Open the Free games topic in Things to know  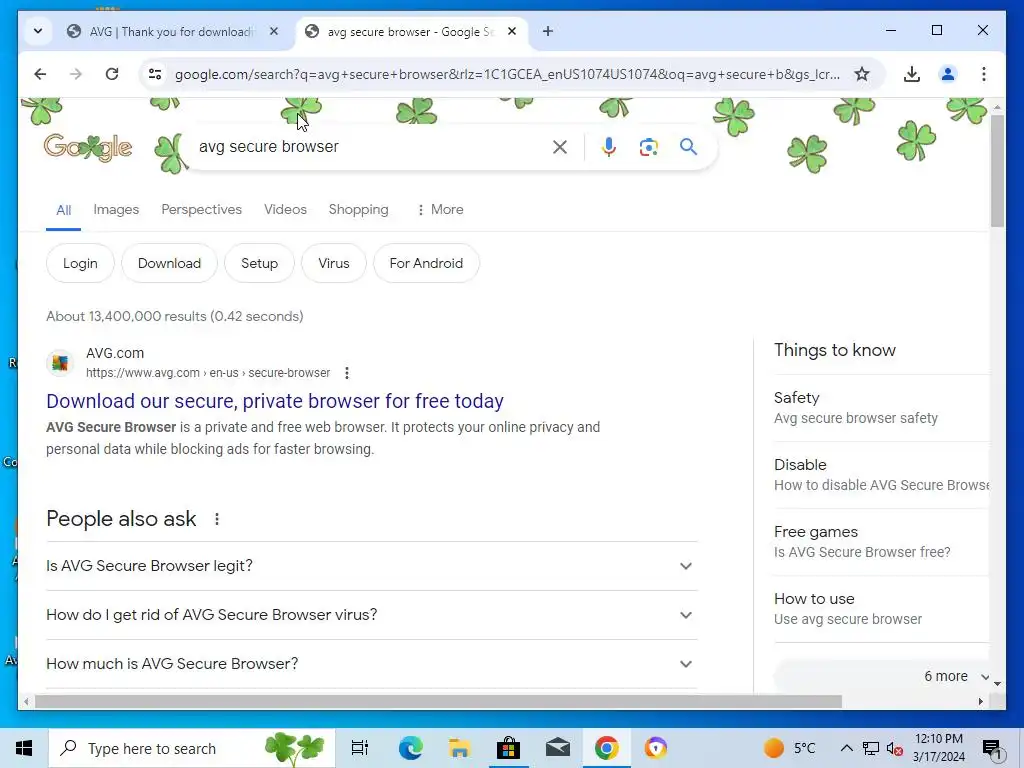point(882,541)
